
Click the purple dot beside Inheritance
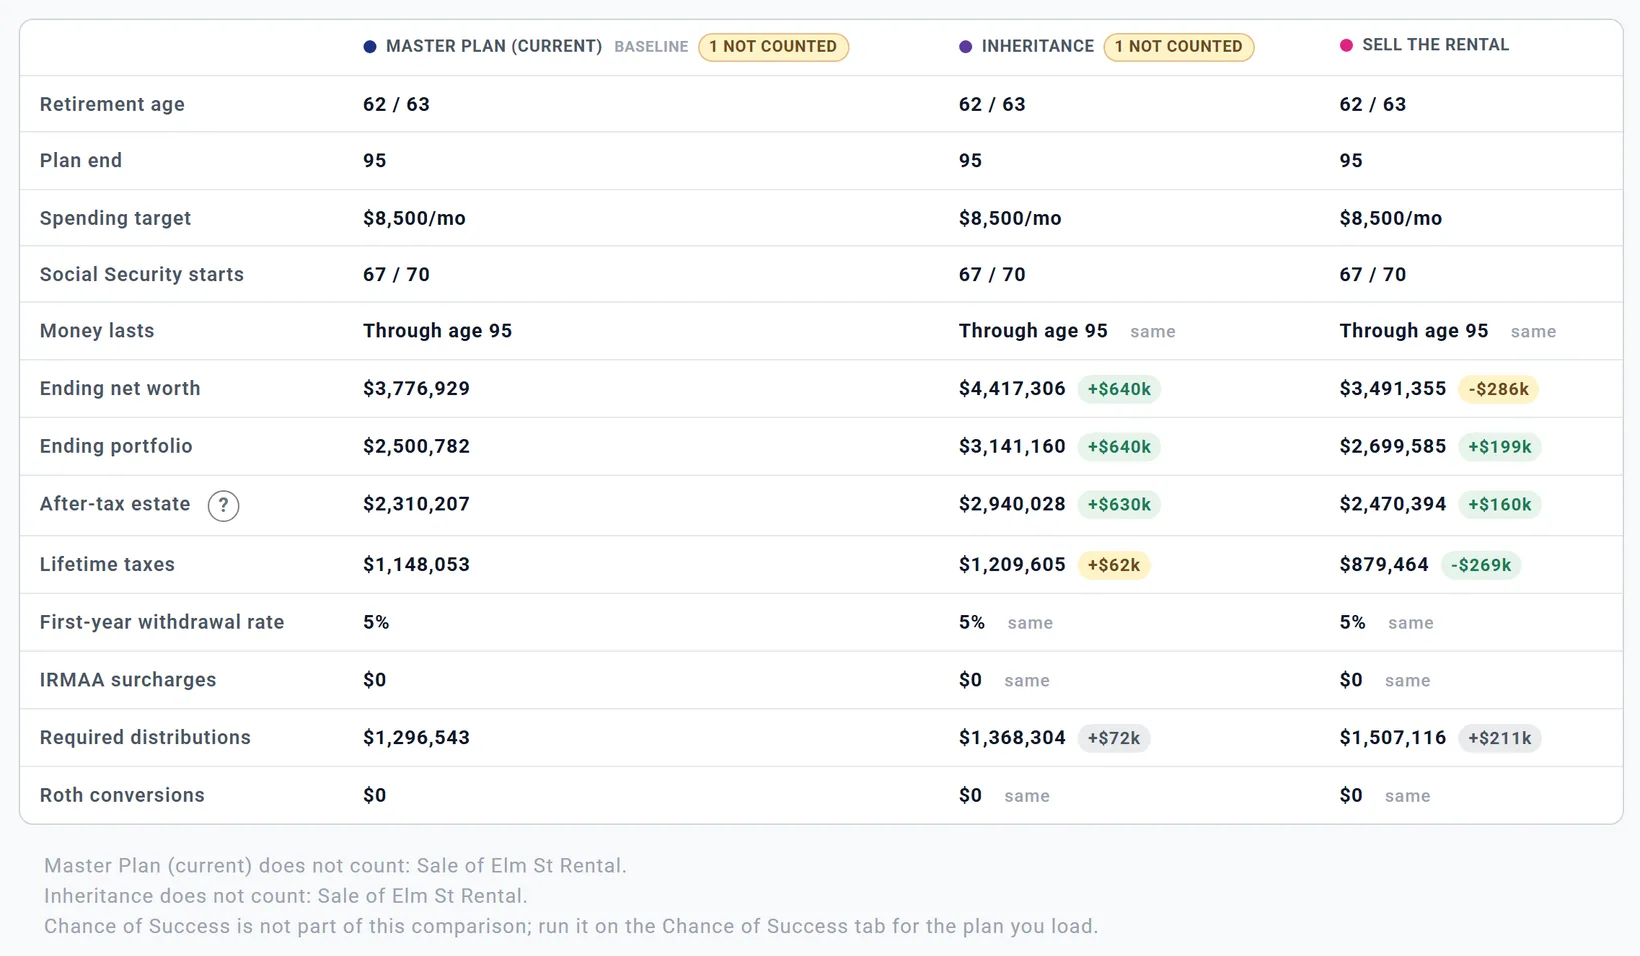click(x=965, y=47)
